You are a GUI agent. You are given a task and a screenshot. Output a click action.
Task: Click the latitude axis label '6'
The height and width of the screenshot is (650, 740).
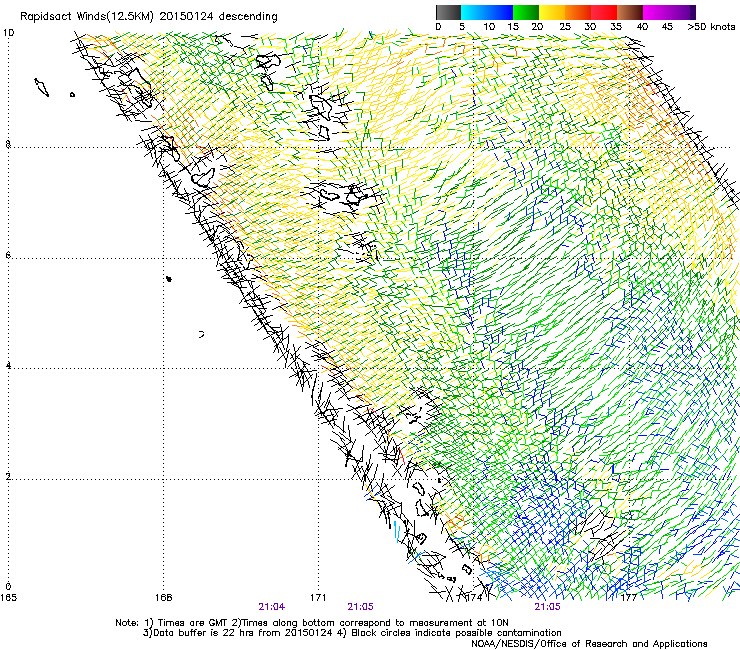click(x=8, y=255)
